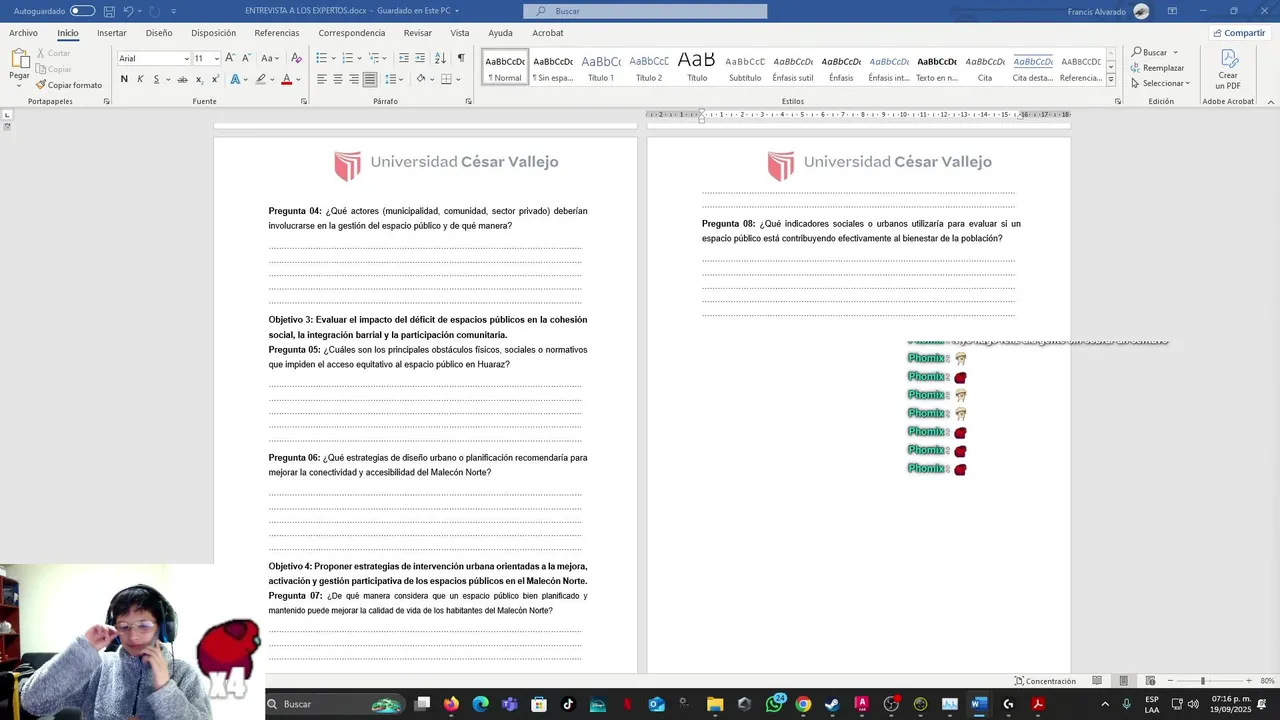Save the document from the title bar
This screenshot has width=1280, height=720.
109,11
